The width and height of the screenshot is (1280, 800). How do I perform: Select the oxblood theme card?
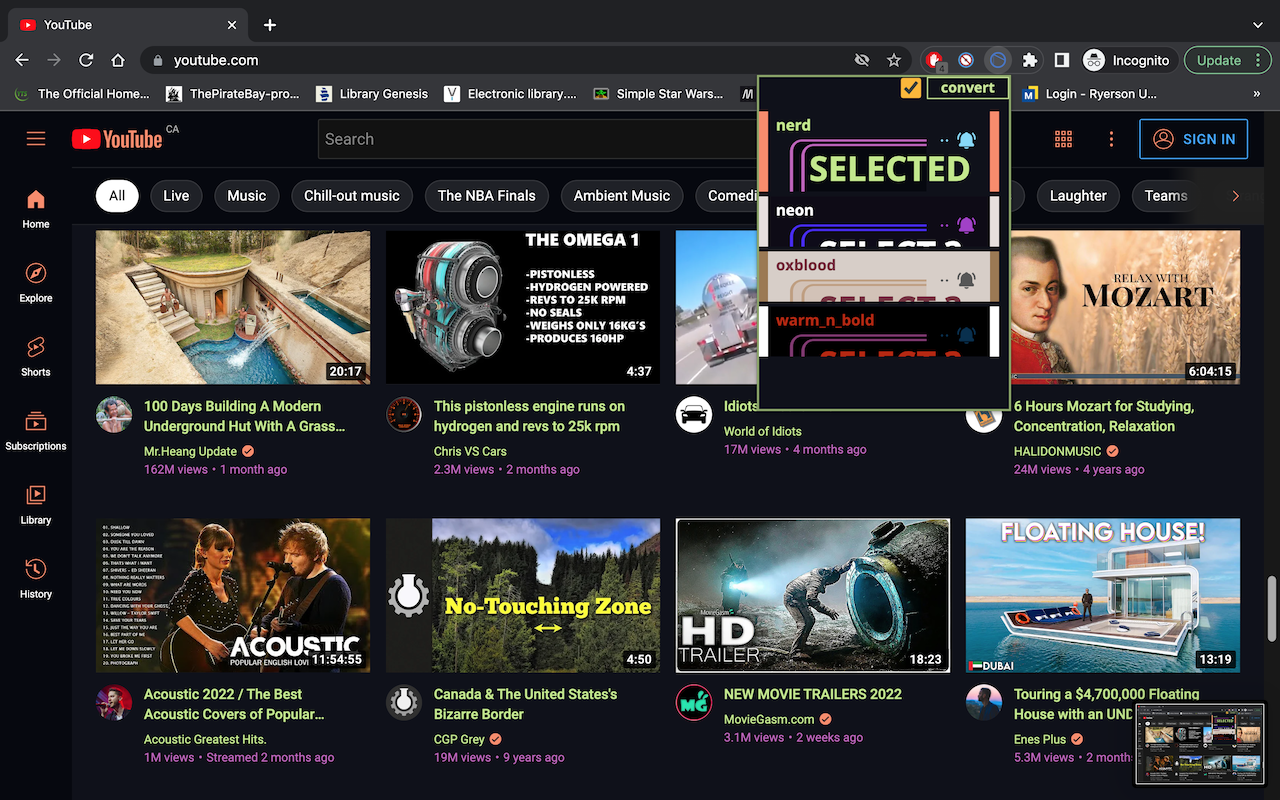click(x=879, y=276)
